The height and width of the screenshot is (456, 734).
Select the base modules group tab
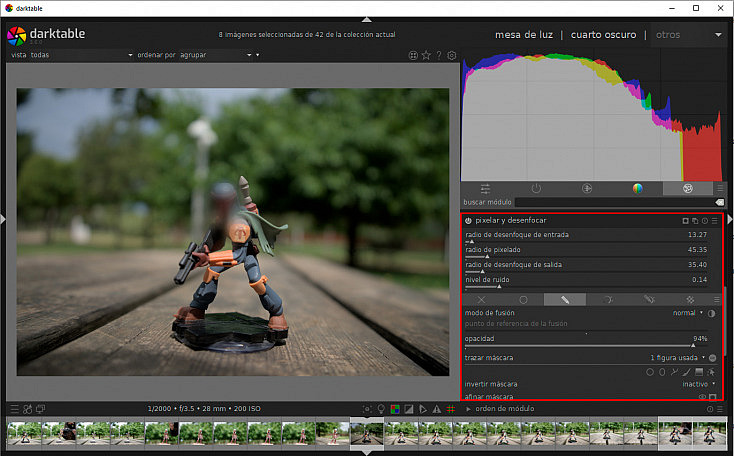tap(587, 188)
